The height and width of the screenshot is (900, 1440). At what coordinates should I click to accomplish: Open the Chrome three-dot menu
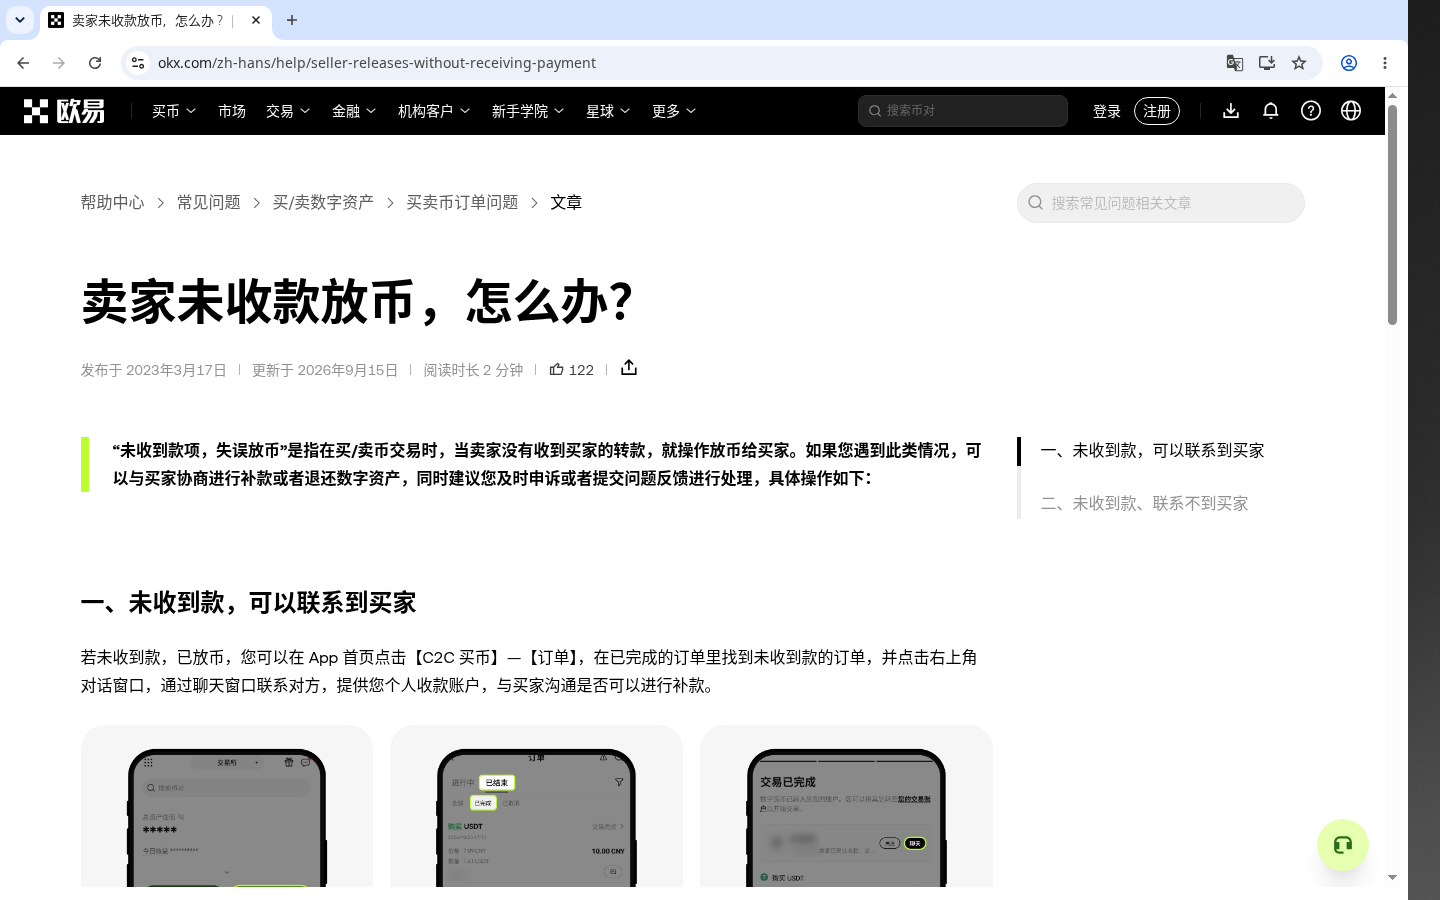1385,63
